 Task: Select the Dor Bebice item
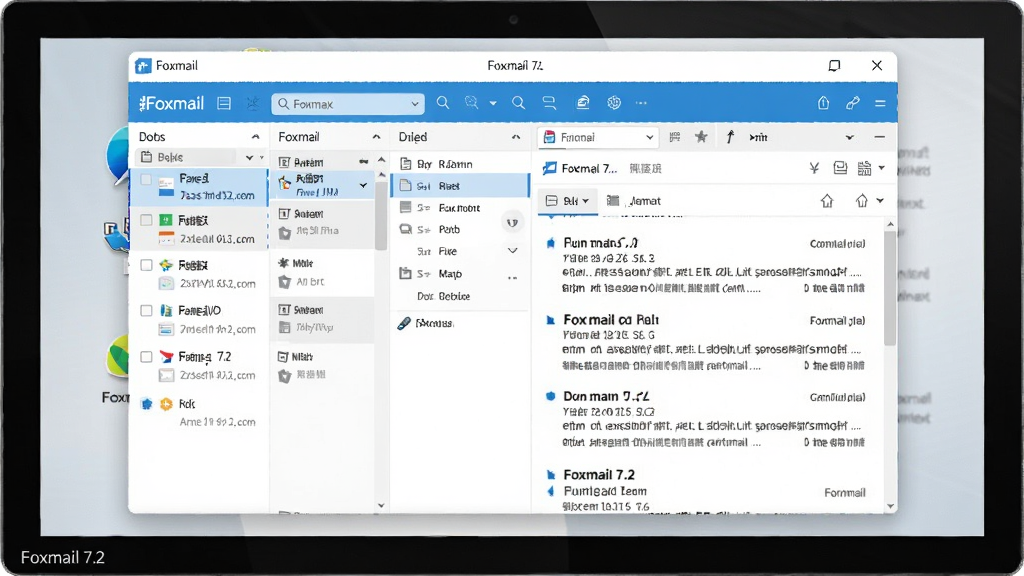460,296
